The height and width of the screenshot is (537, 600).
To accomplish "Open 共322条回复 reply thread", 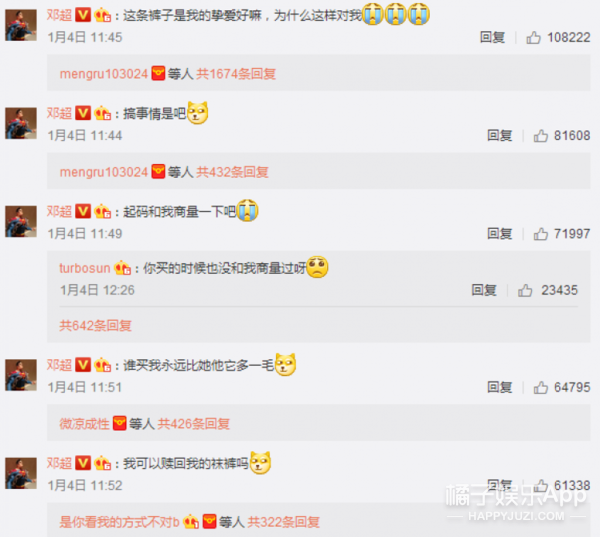I will 283,522.
